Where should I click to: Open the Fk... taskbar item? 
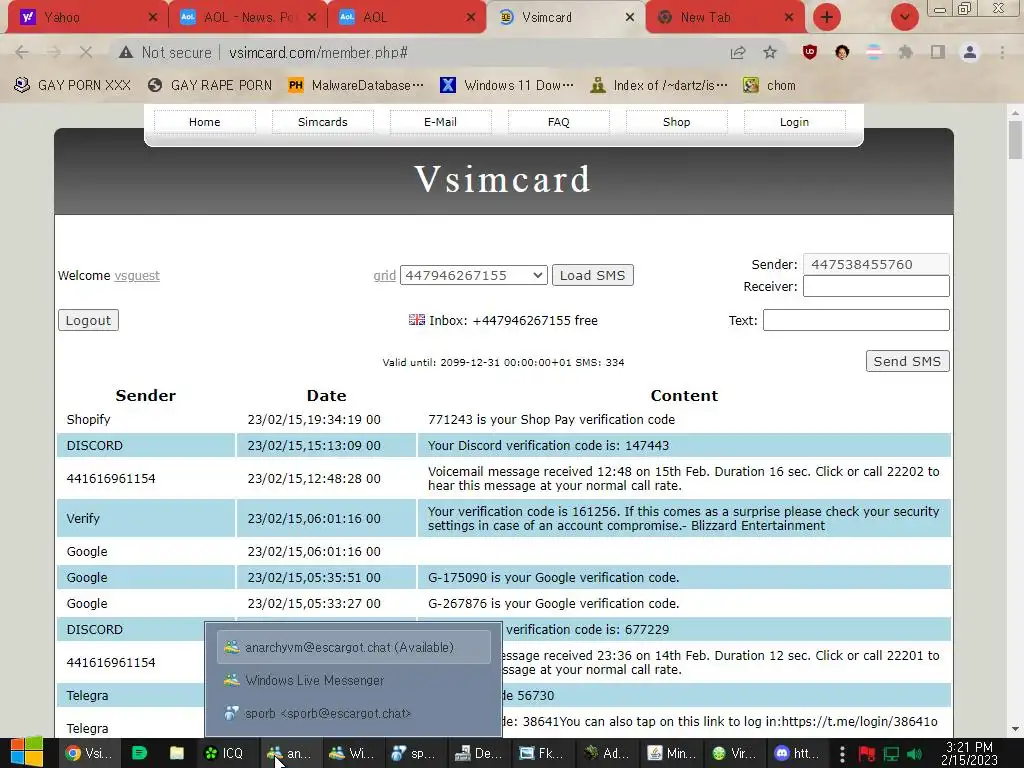[541, 753]
